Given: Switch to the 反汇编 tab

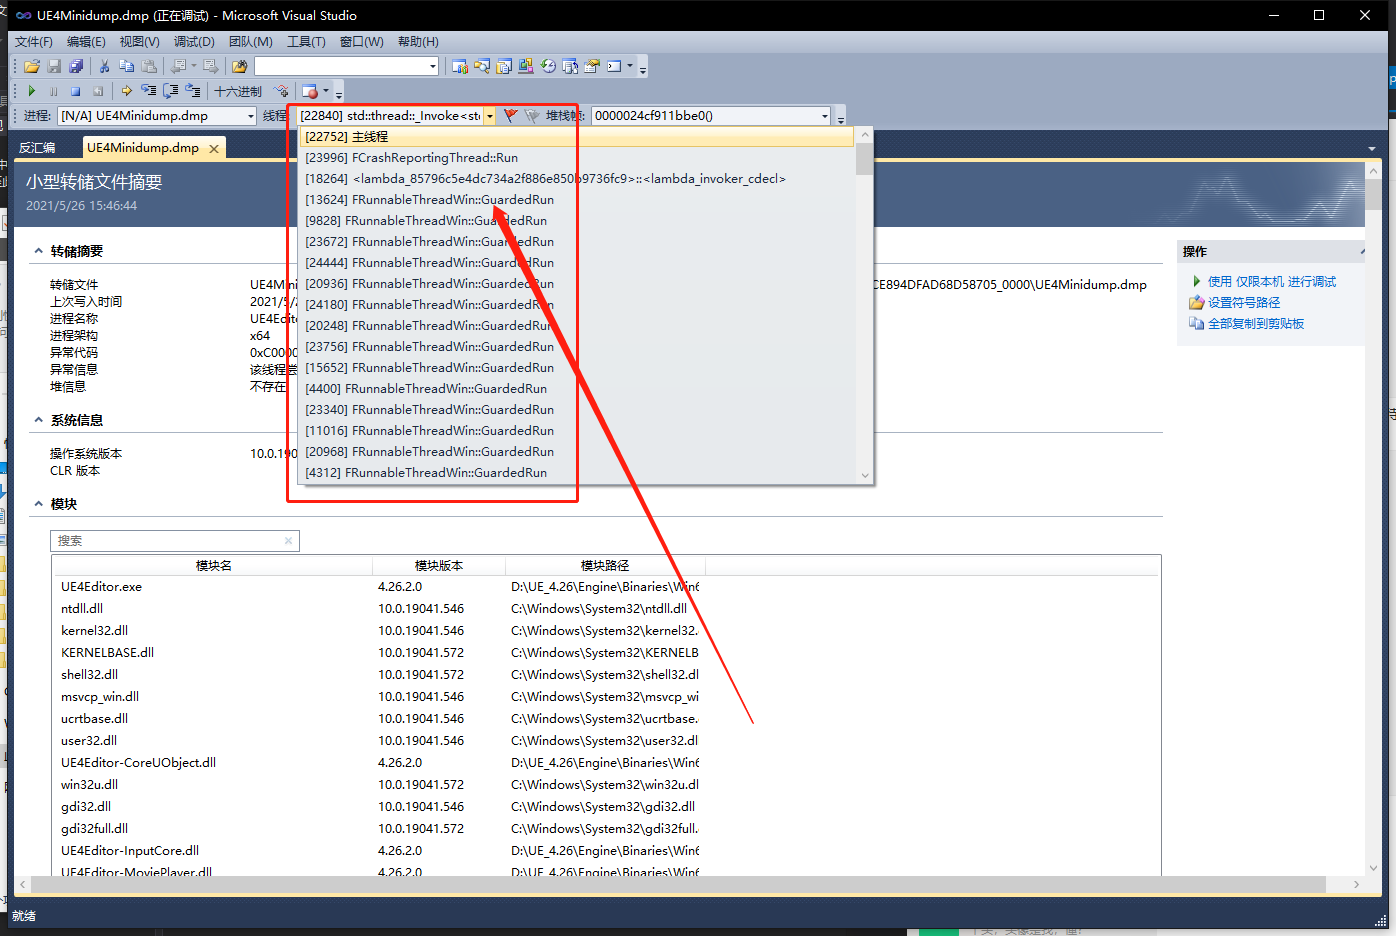Looking at the screenshot, I should 37,148.
